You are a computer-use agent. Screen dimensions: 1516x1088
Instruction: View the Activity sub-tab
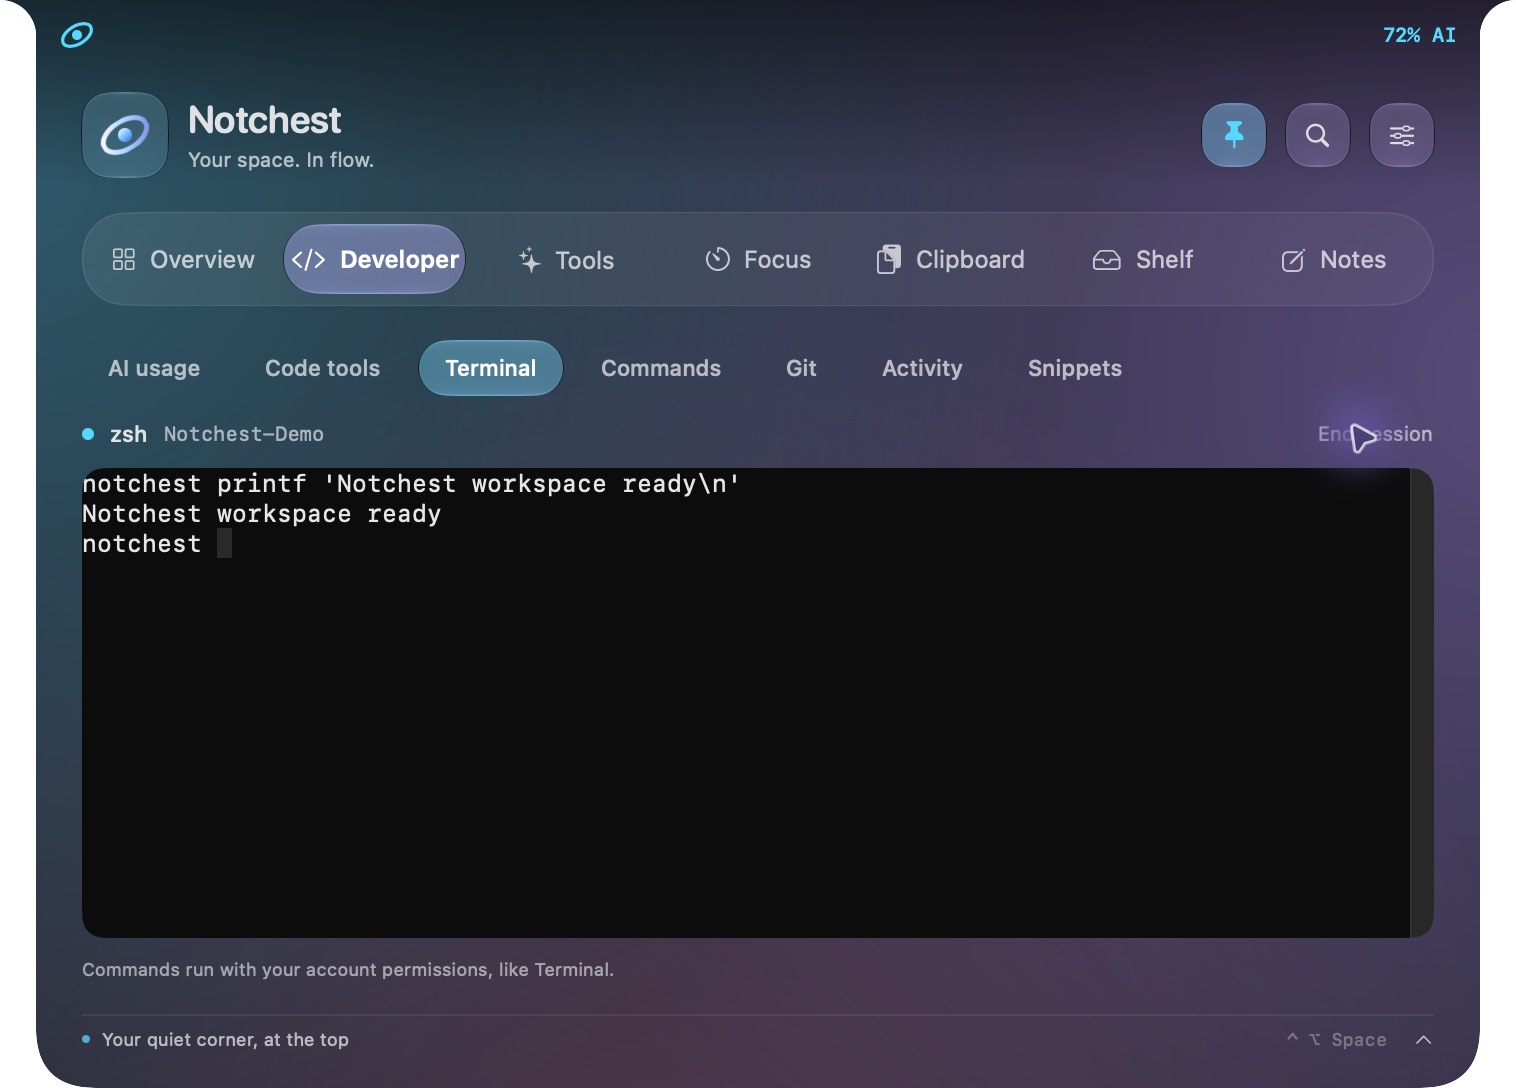click(922, 368)
